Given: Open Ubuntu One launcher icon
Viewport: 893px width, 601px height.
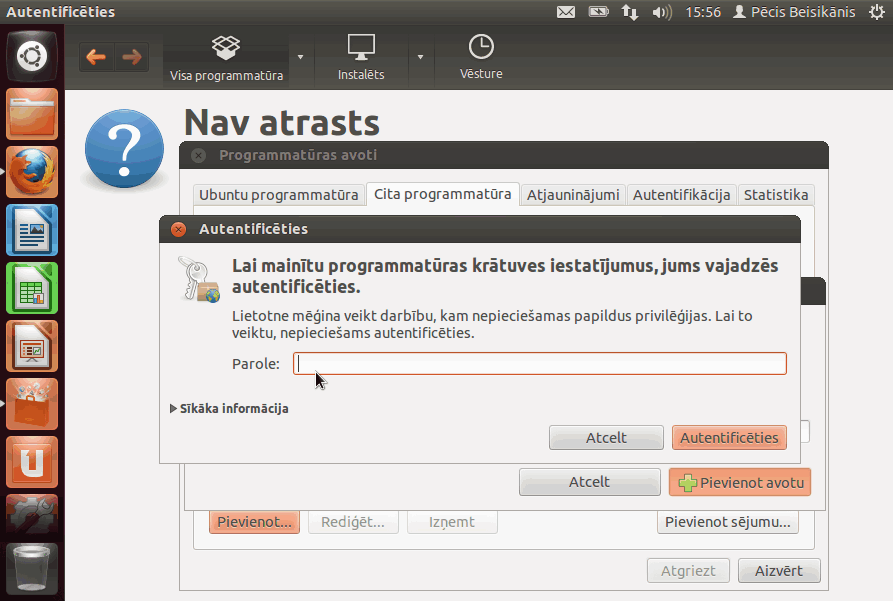Looking at the screenshot, I should [x=32, y=462].
